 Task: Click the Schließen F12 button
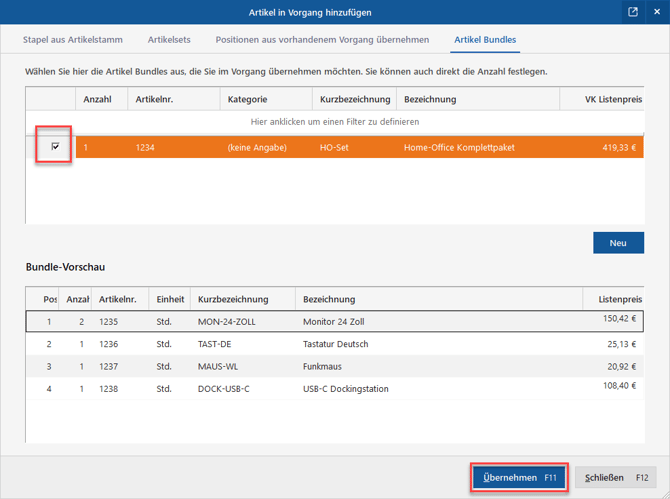click(x=616, y=478)
